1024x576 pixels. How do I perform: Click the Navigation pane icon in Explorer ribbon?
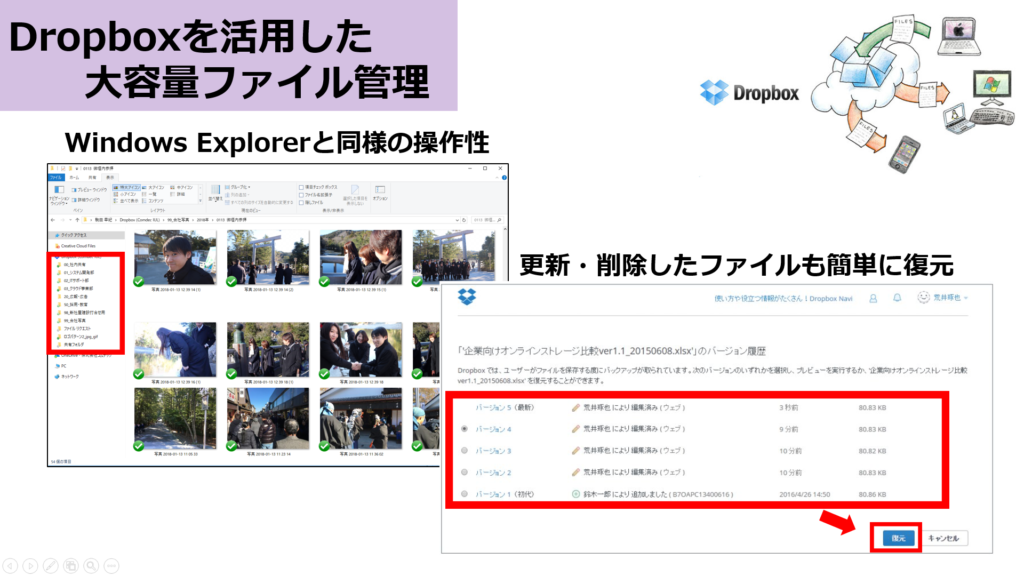[x=59, y=189]
